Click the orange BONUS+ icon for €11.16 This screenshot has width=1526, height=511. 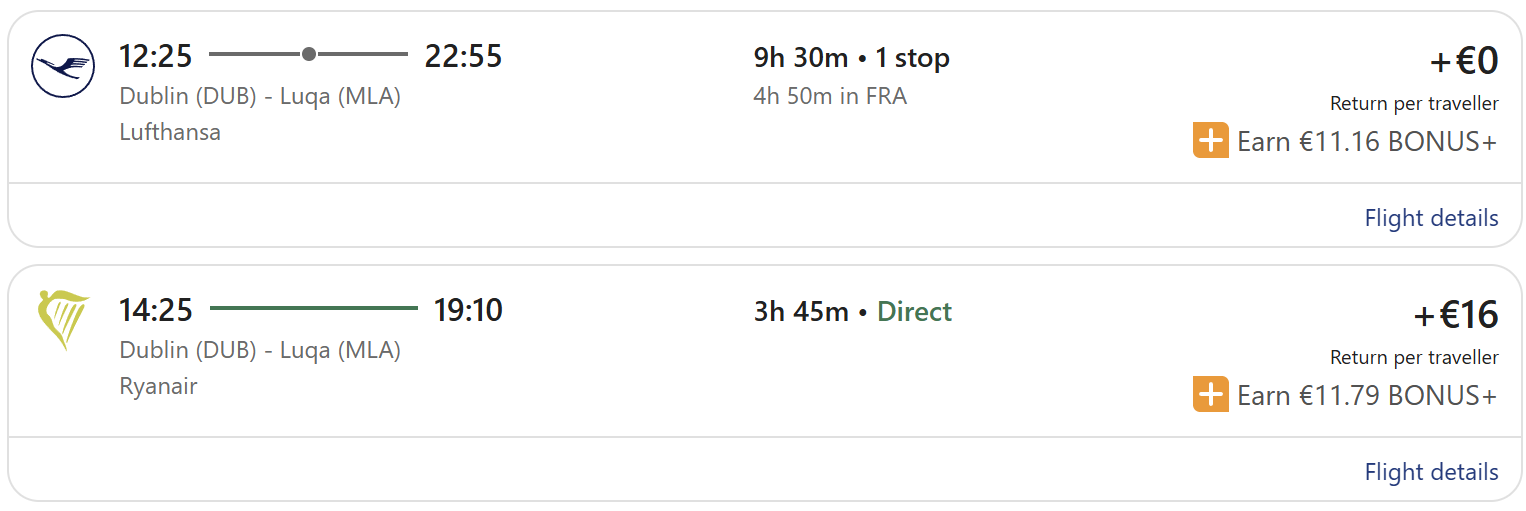coord(1210,141)
